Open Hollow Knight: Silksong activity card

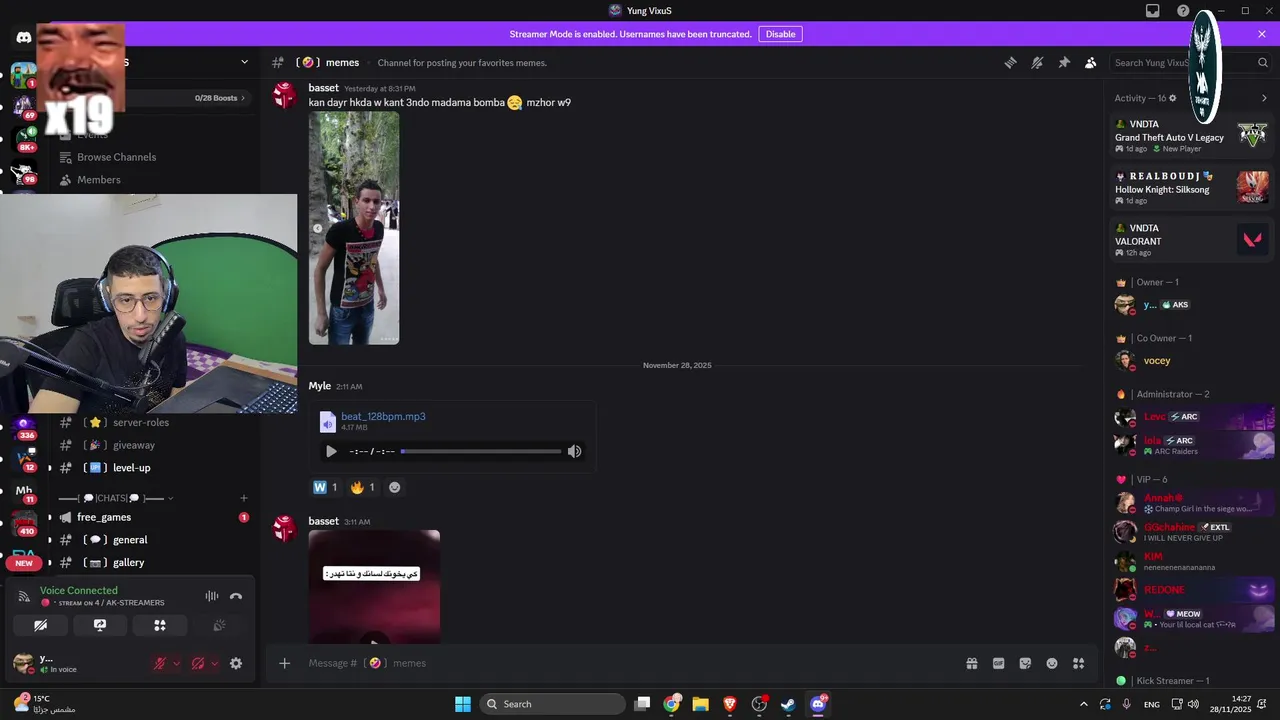point(1191,188)
